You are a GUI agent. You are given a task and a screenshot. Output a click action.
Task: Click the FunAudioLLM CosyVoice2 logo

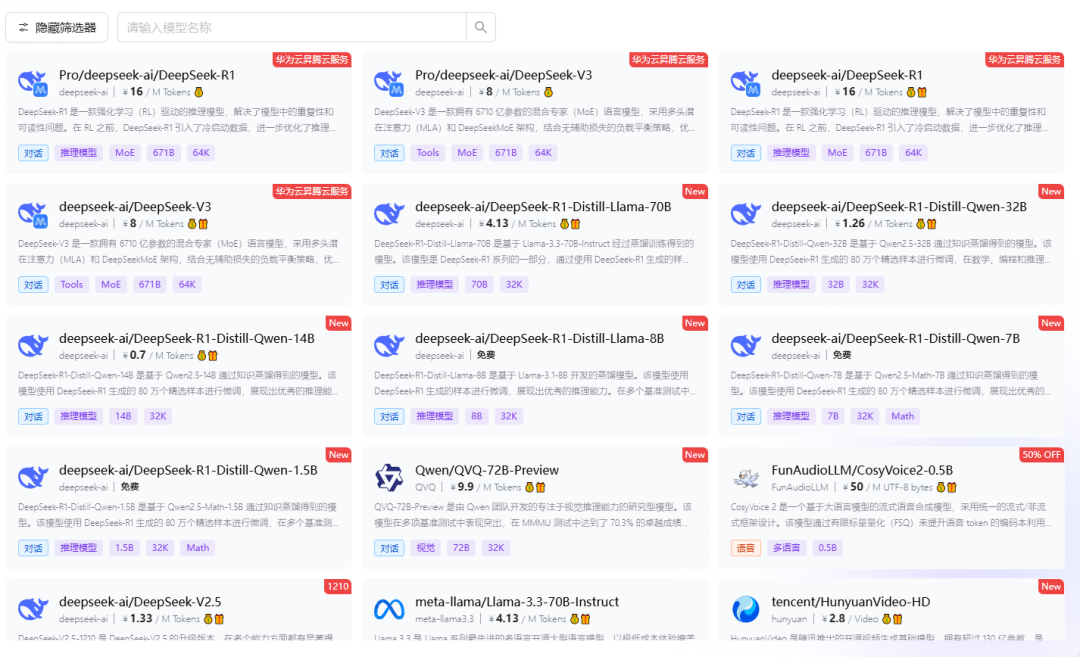point(745,477)
